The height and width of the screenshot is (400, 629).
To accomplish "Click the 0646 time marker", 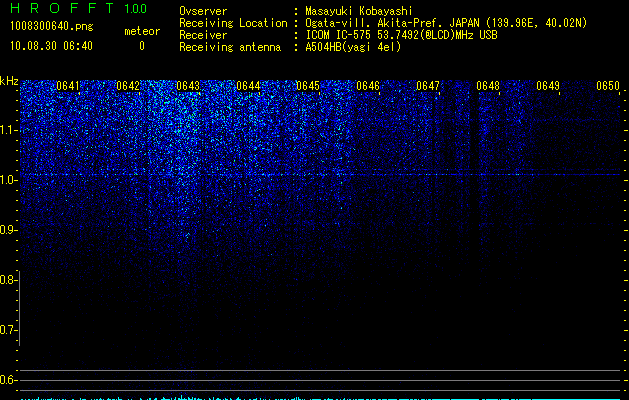I will click(x=368, y=86).
